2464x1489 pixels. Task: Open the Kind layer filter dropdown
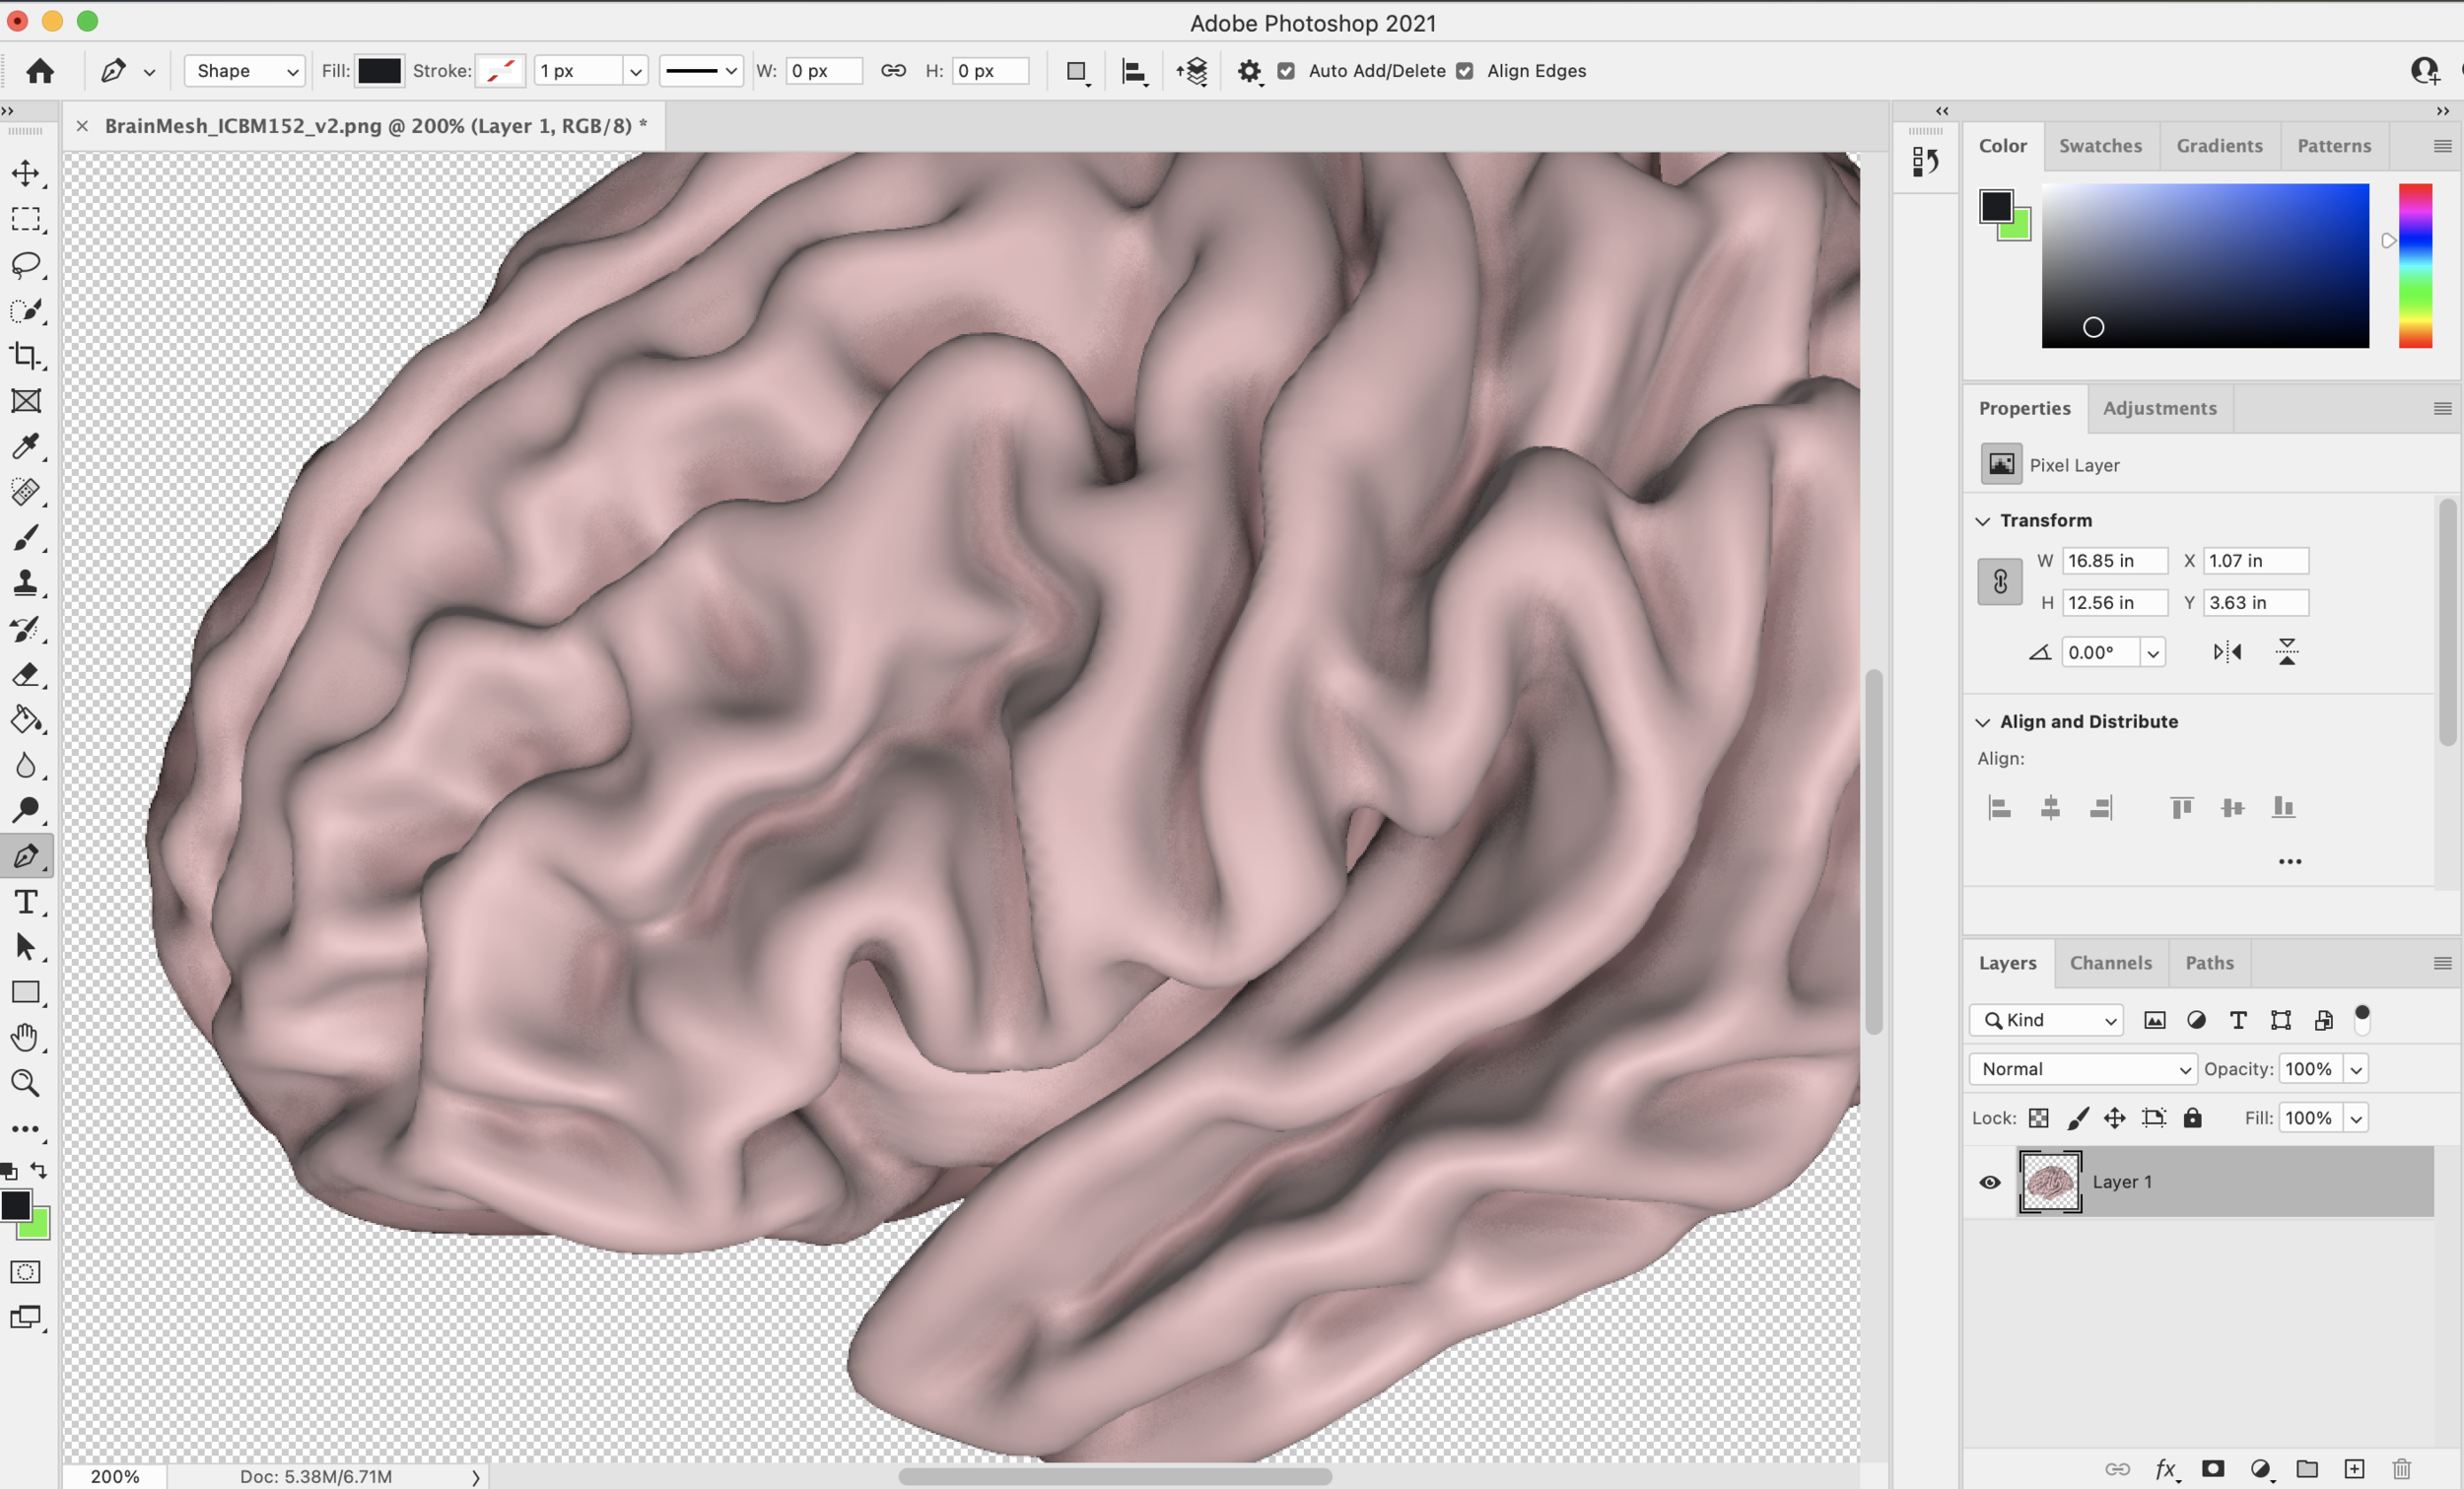tap(2046, 1020)
